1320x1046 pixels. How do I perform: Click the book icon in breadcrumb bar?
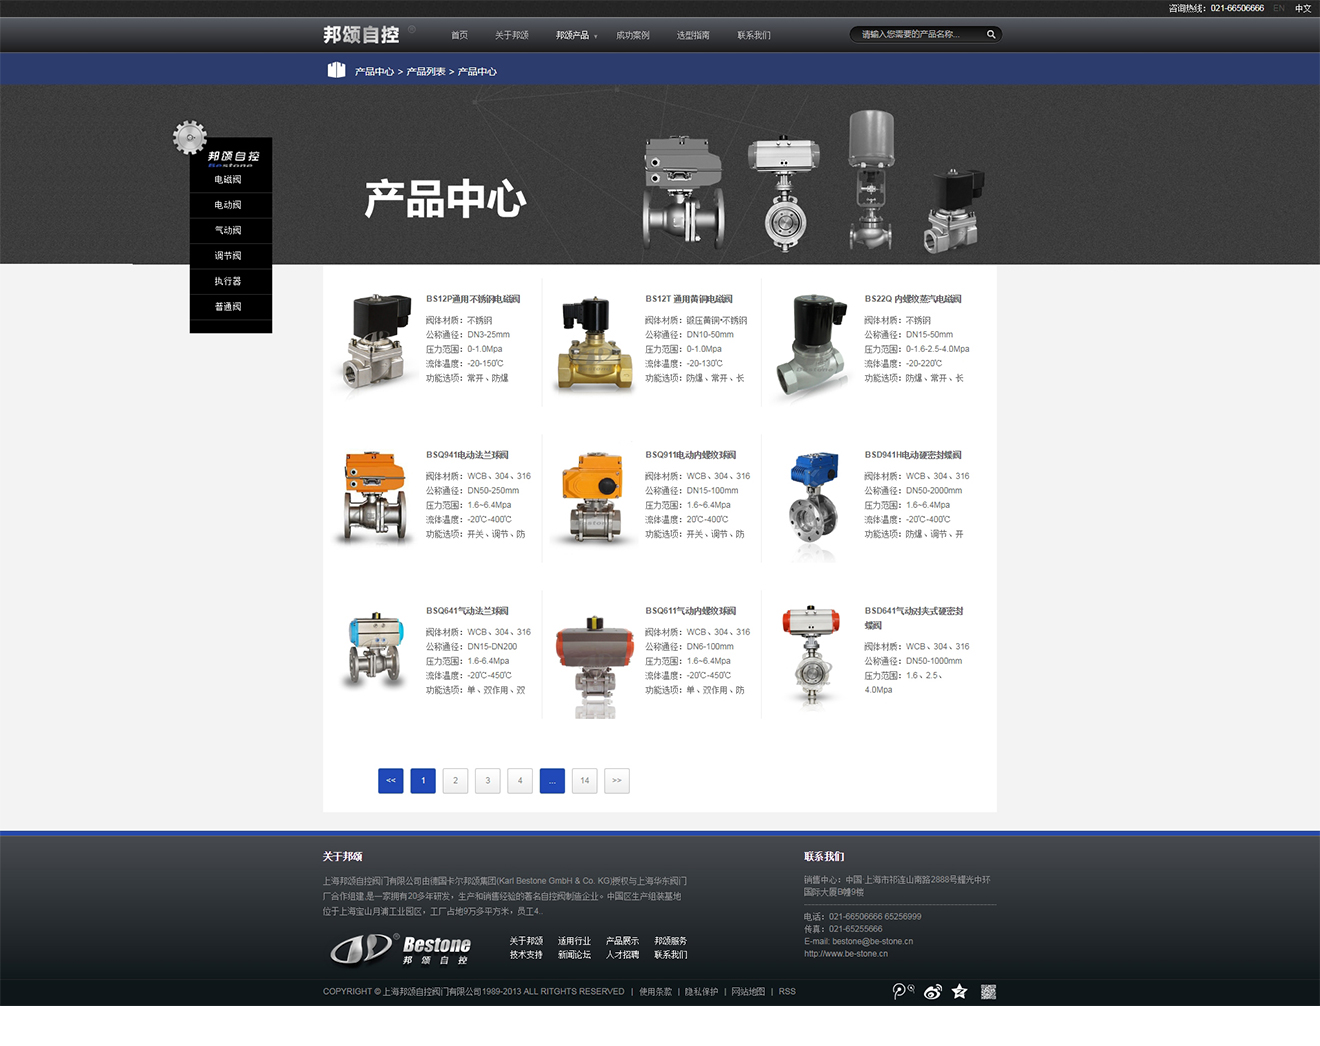pyautogui.click(x=336, y=70)
